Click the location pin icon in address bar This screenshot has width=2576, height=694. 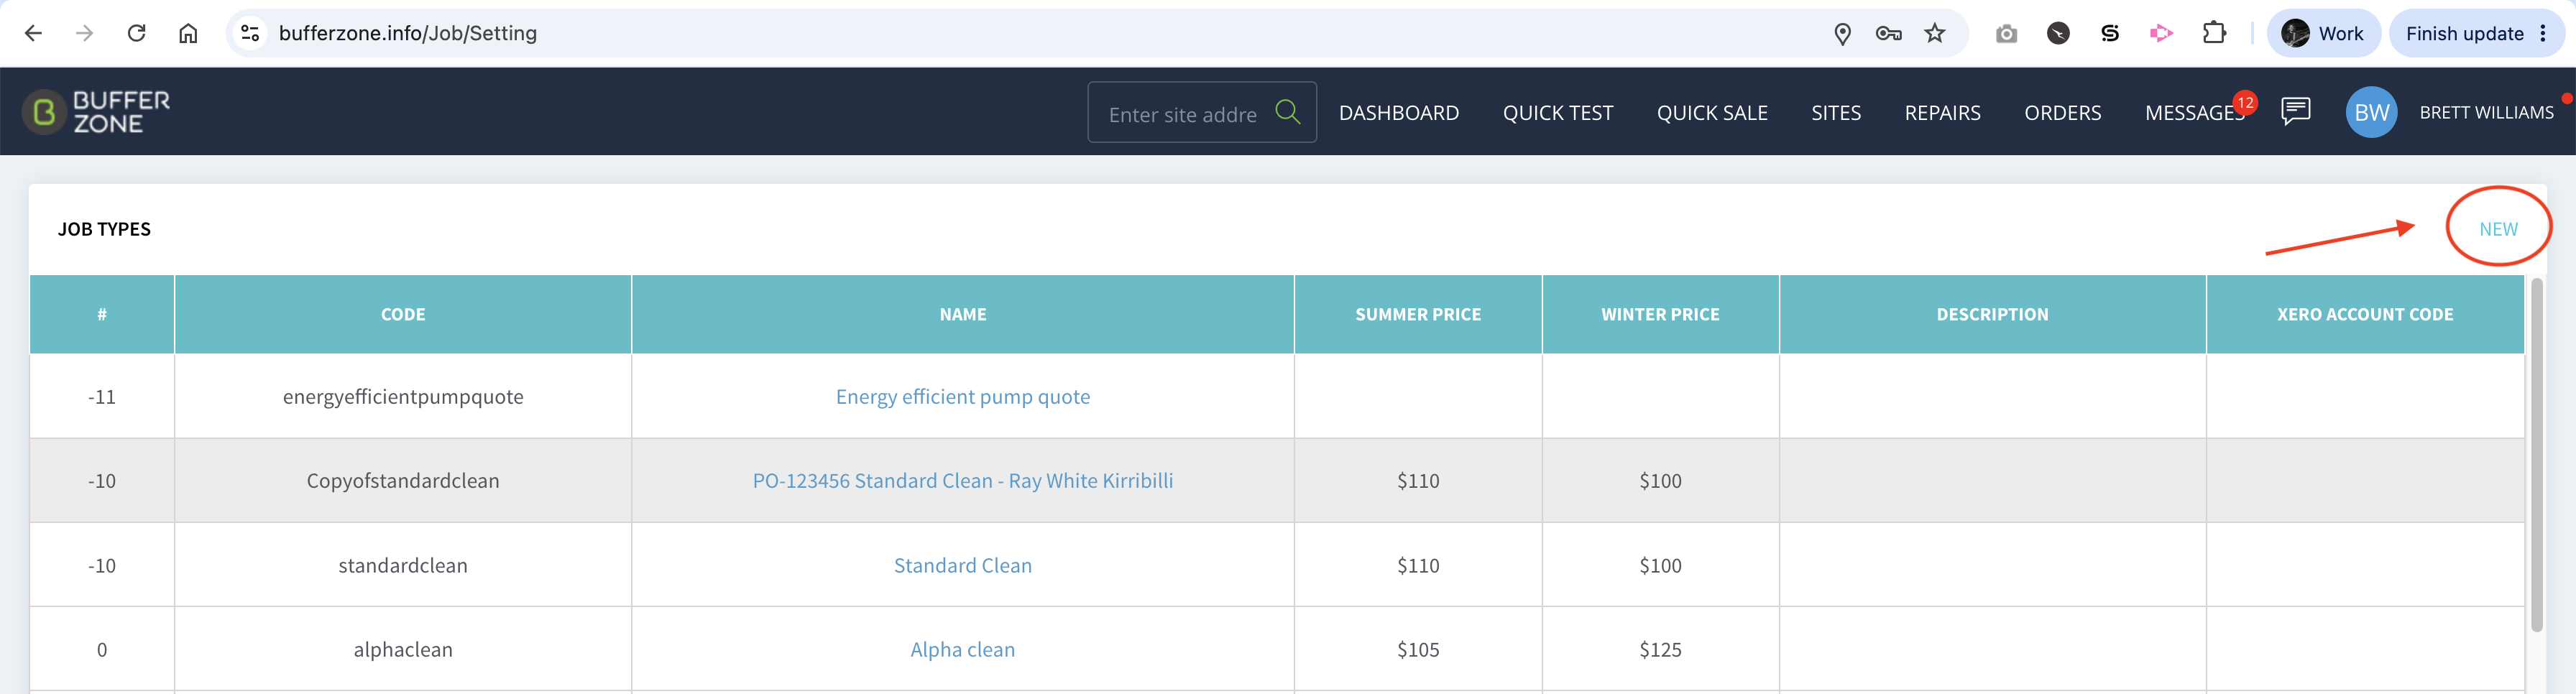1842,34
